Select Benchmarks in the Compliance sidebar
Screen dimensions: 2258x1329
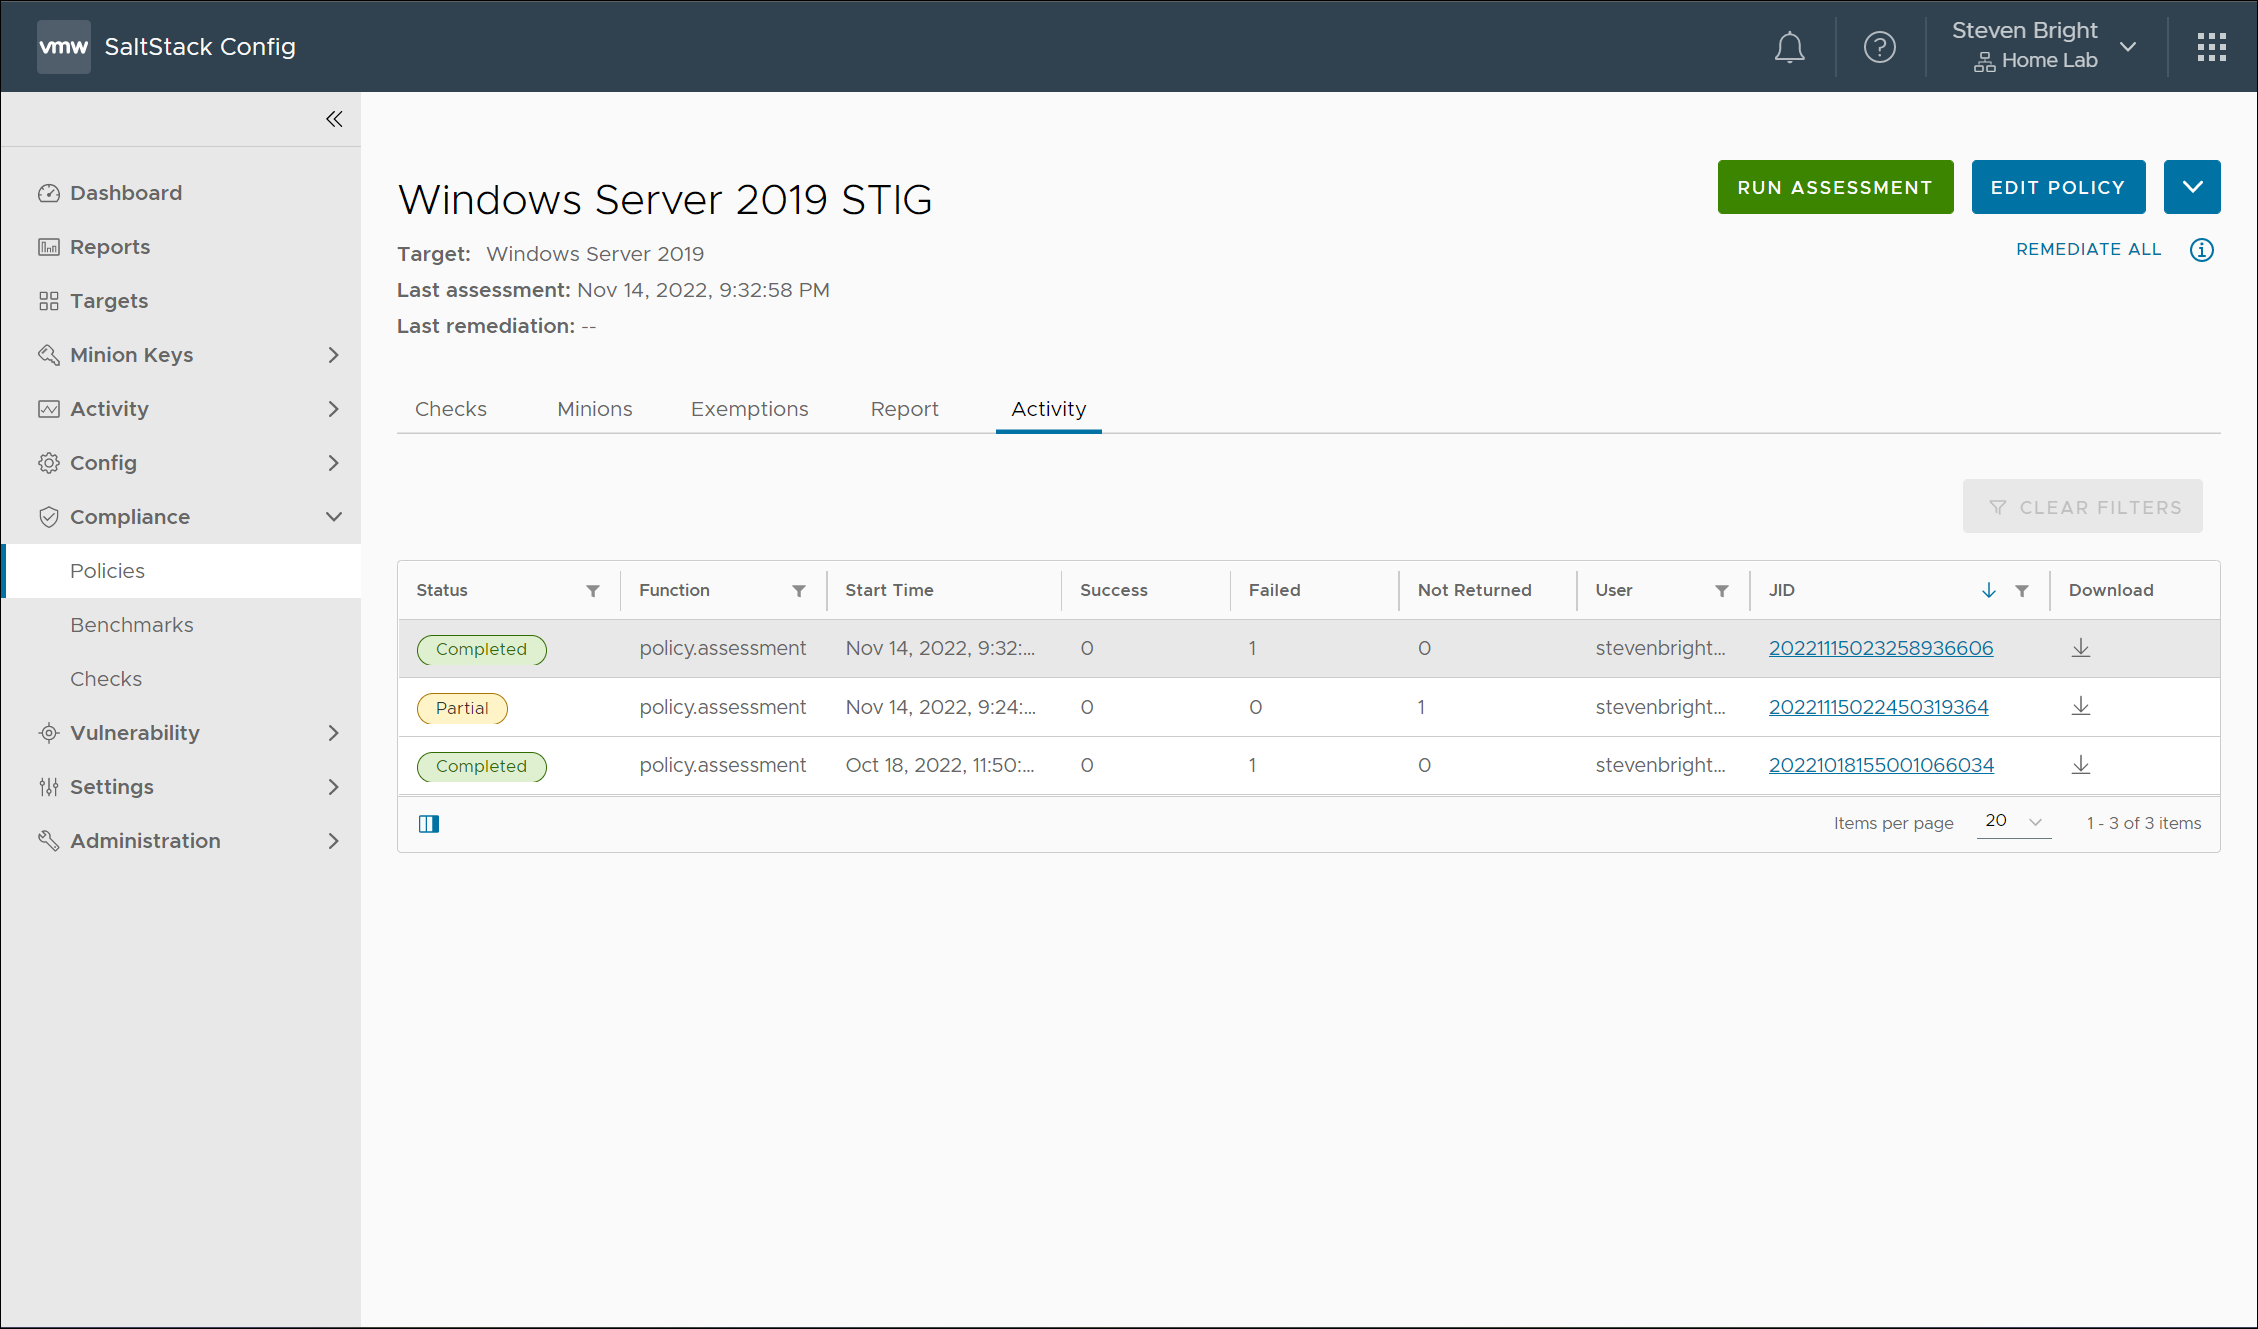[132, 625]
